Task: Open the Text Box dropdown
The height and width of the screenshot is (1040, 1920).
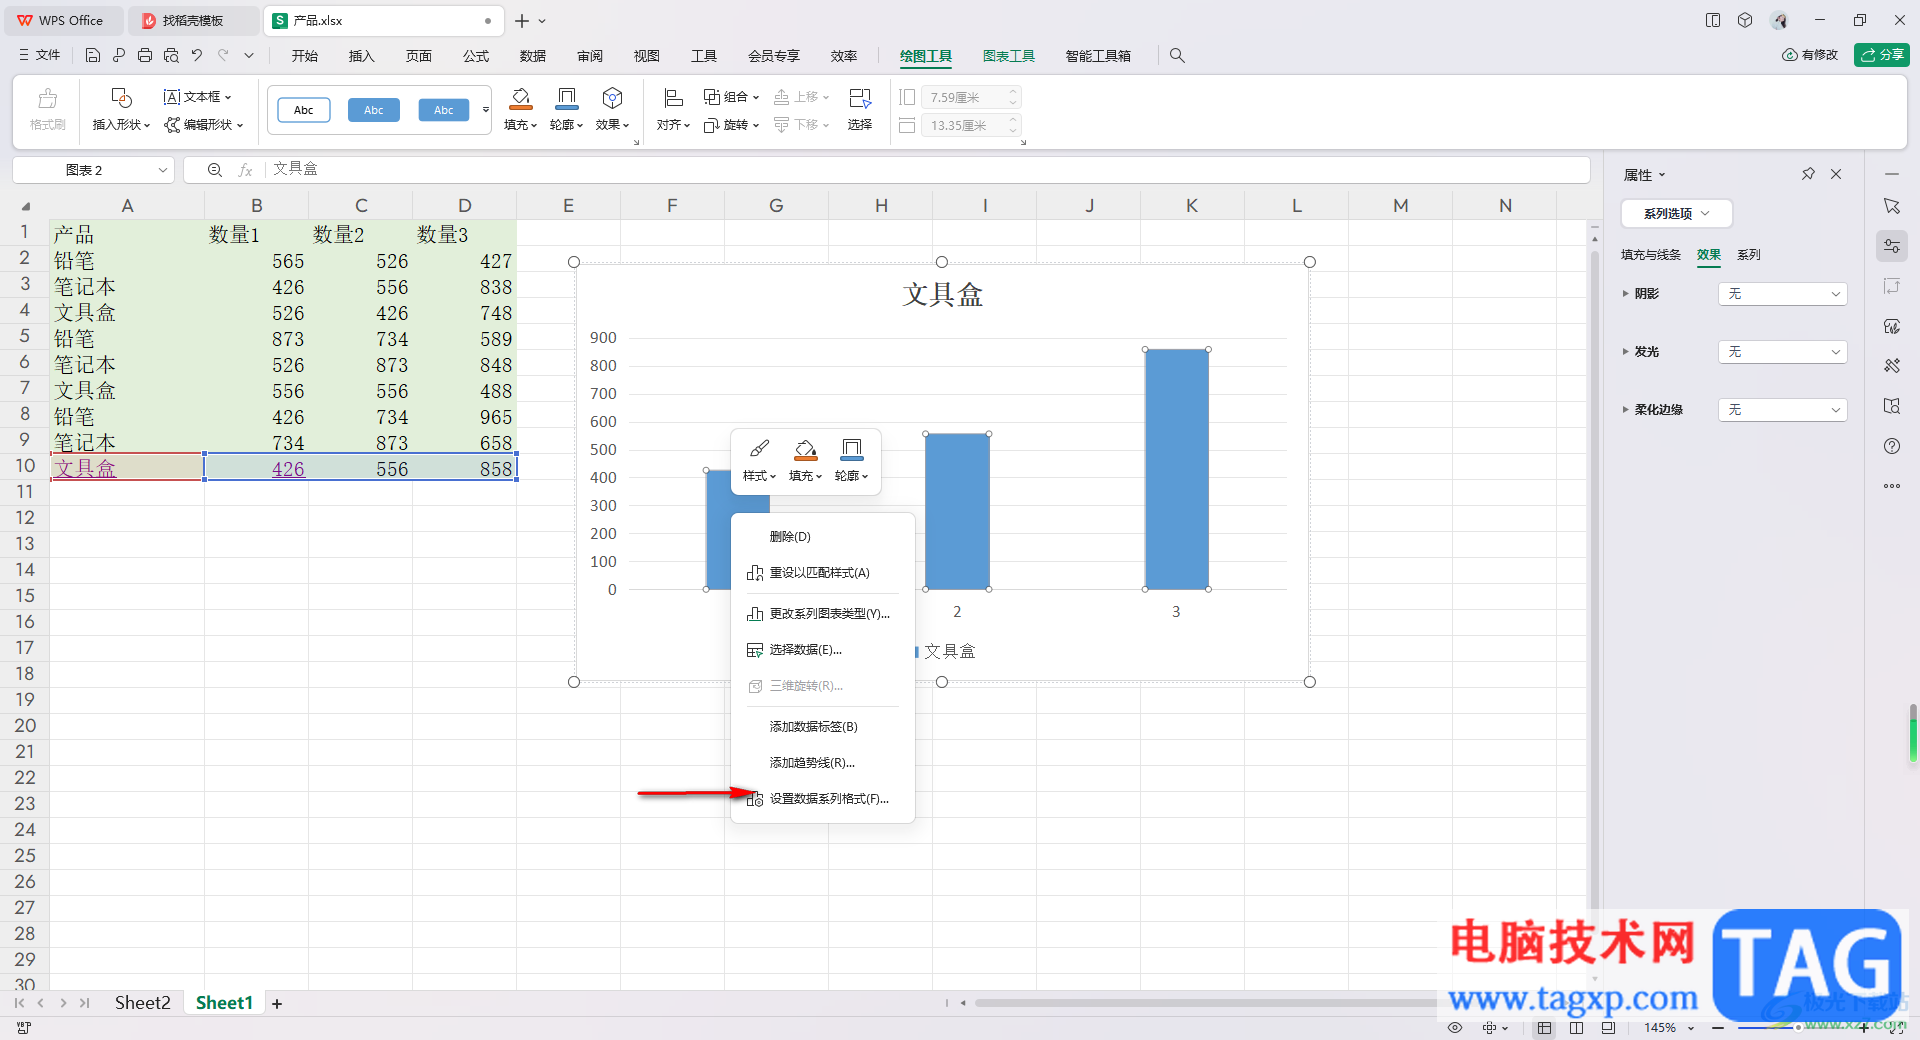Action: pos(198,97)
